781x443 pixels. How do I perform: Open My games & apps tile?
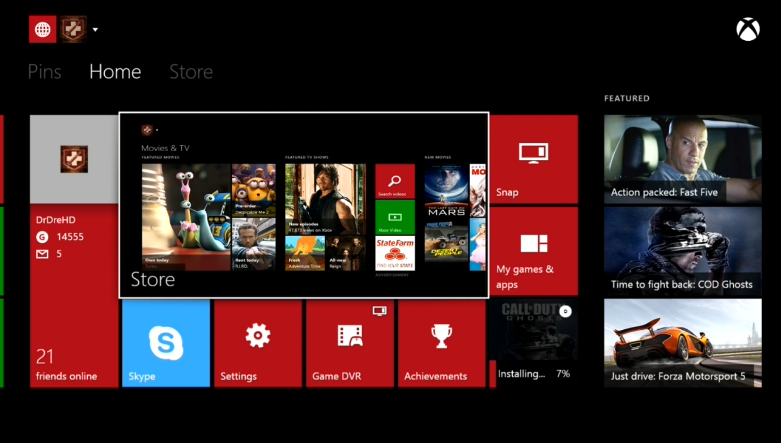pyautogui.click(x=534, y=251)
